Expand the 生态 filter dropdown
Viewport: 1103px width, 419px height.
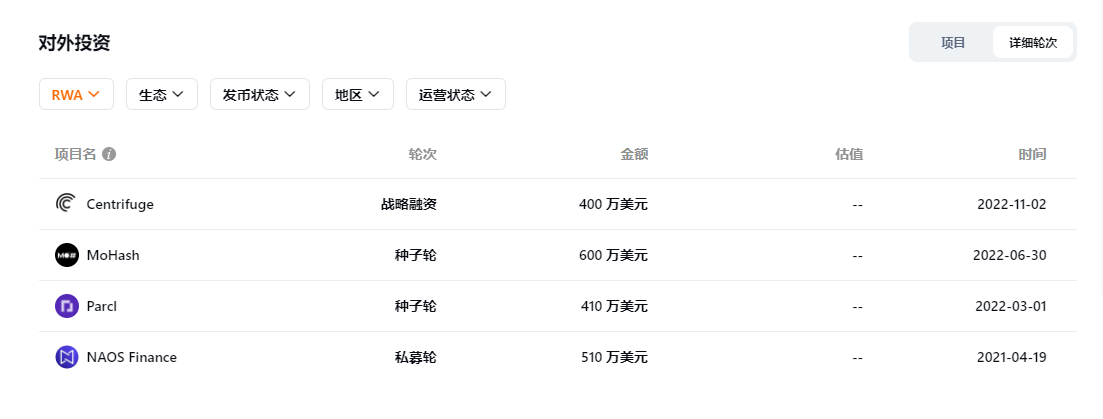click(x=161, y=95)
